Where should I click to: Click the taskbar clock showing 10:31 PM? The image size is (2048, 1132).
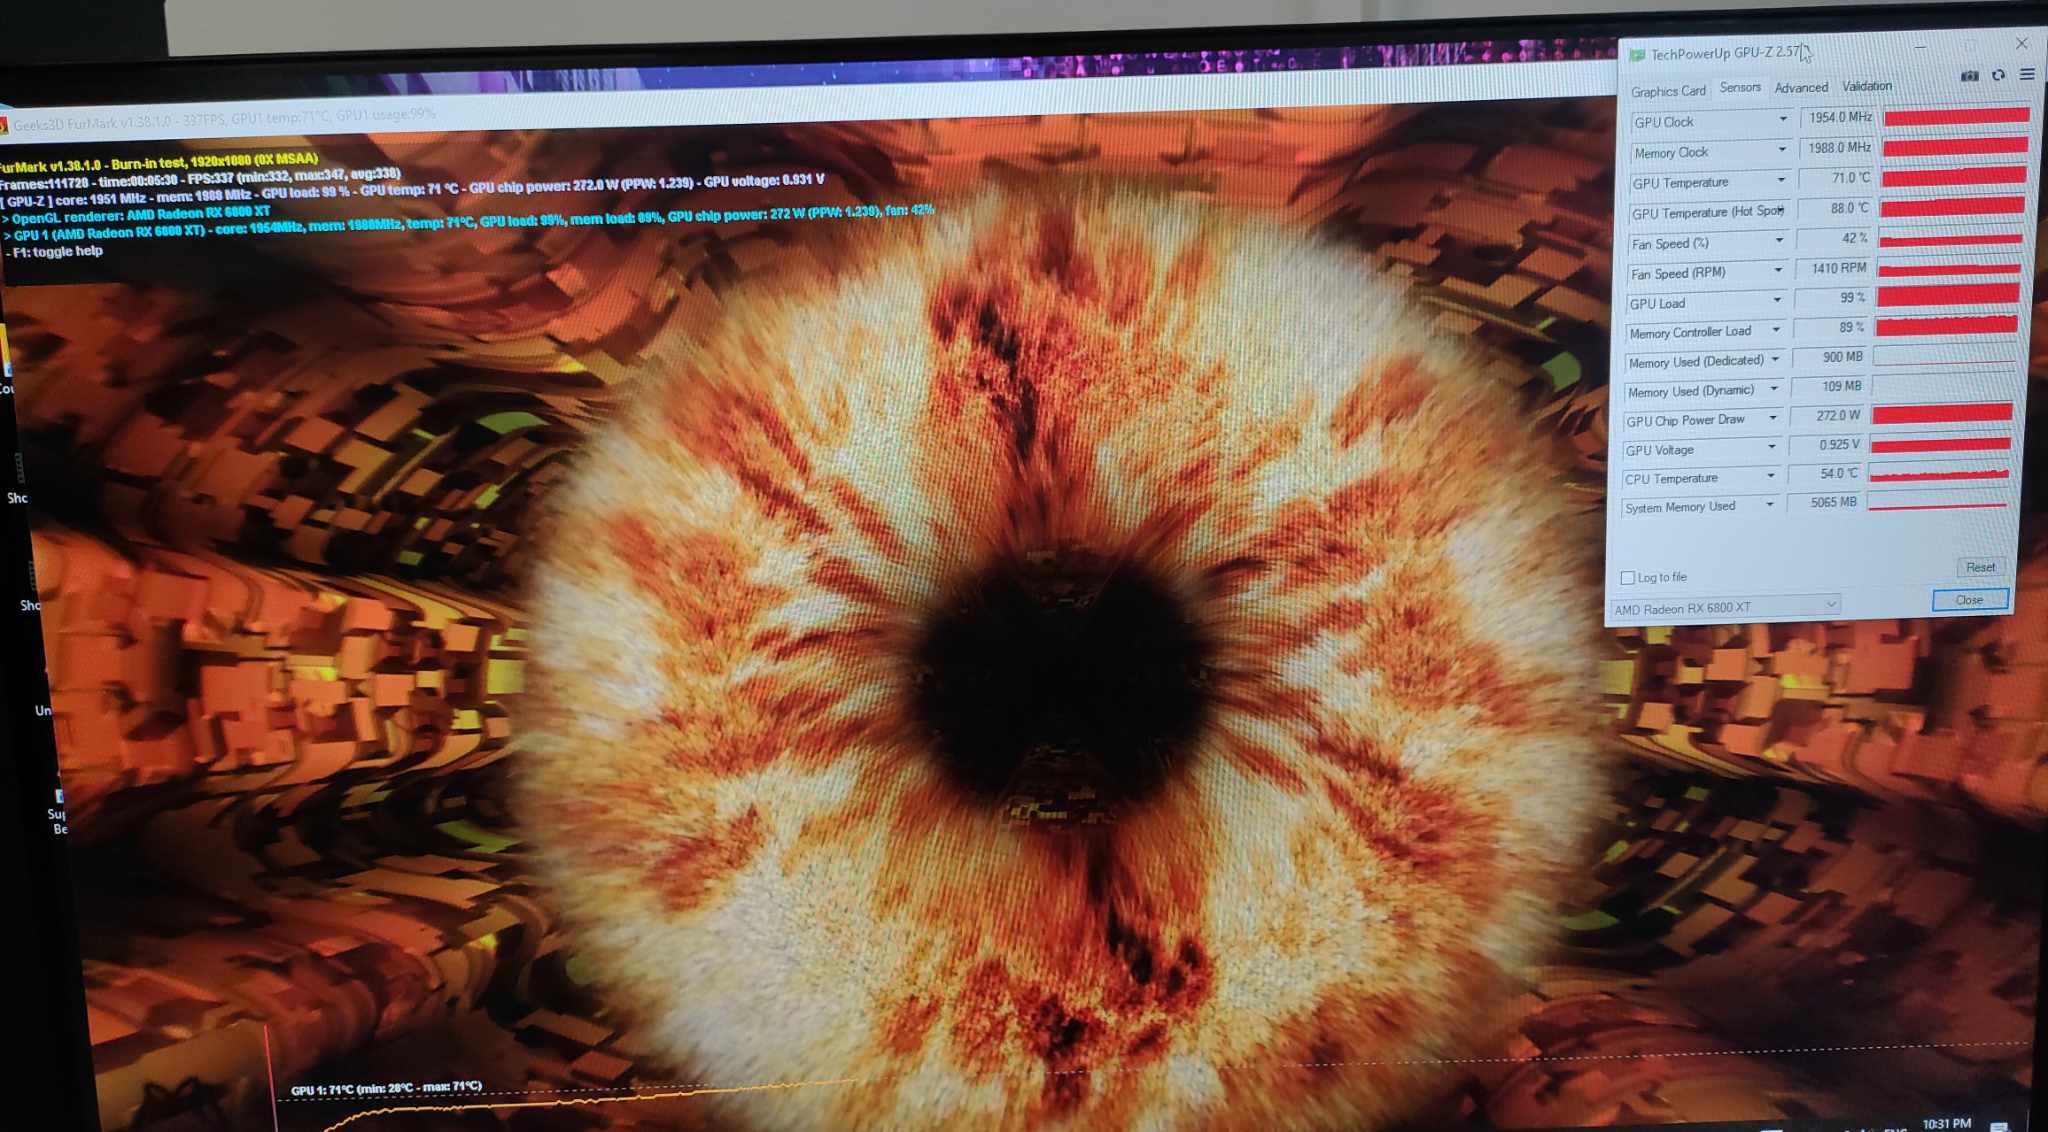(x=1945, y=1124)
